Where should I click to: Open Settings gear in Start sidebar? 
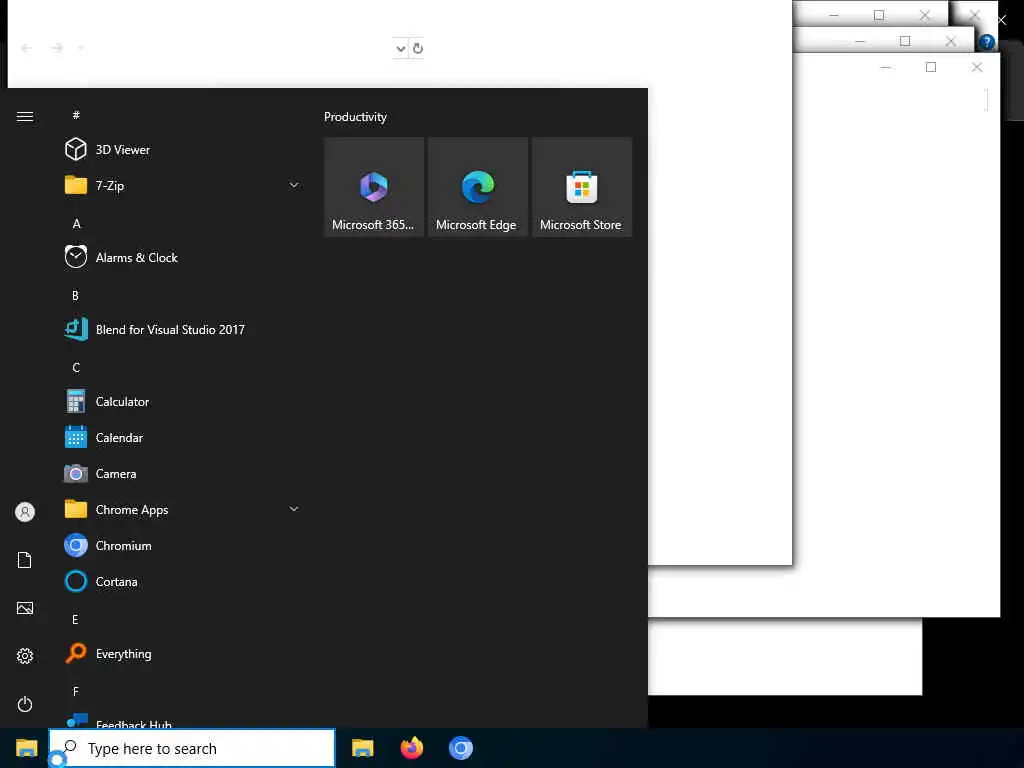click(x=25, y=656)
